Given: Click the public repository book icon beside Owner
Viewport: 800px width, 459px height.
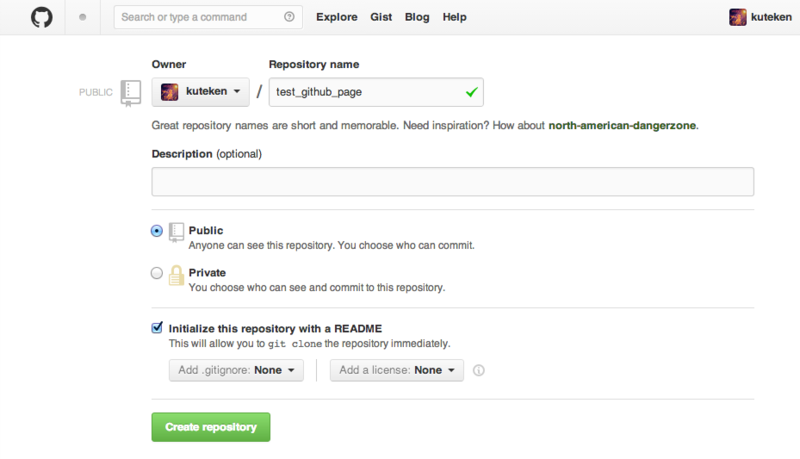Looking at the screenshot, I should (x=131, y=93).
